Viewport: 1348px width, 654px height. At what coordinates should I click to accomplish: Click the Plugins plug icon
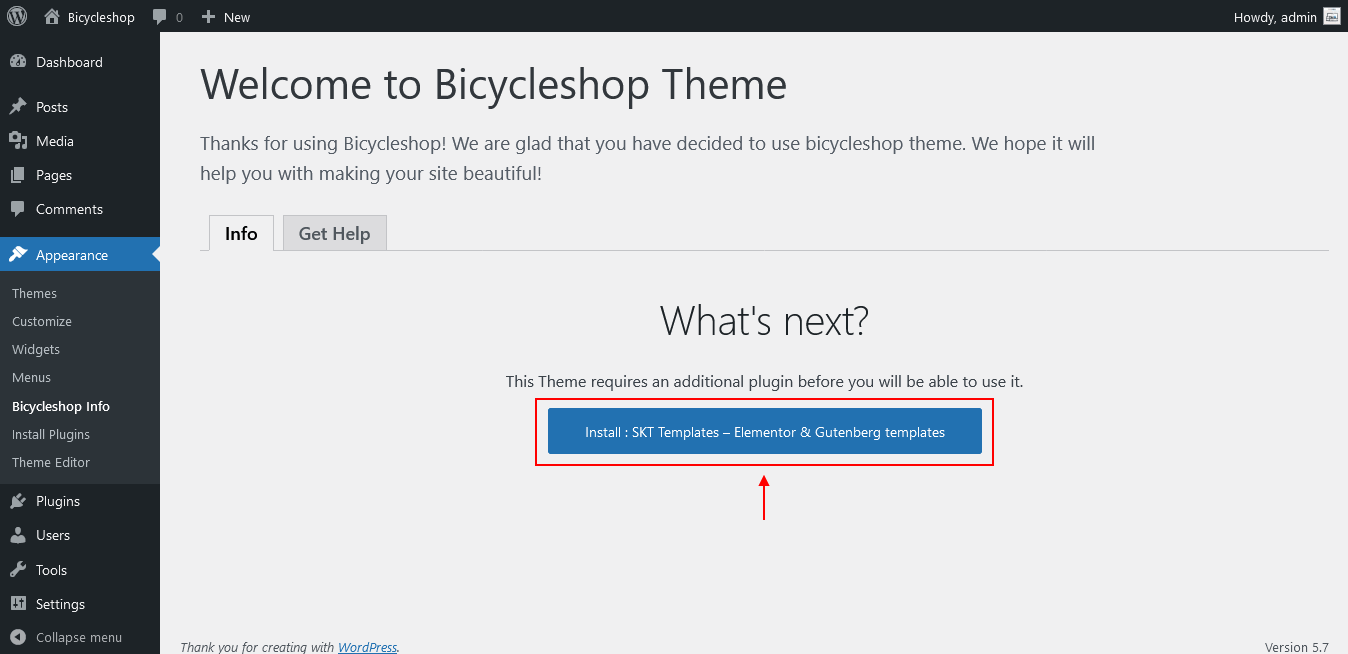click(18, 501)
